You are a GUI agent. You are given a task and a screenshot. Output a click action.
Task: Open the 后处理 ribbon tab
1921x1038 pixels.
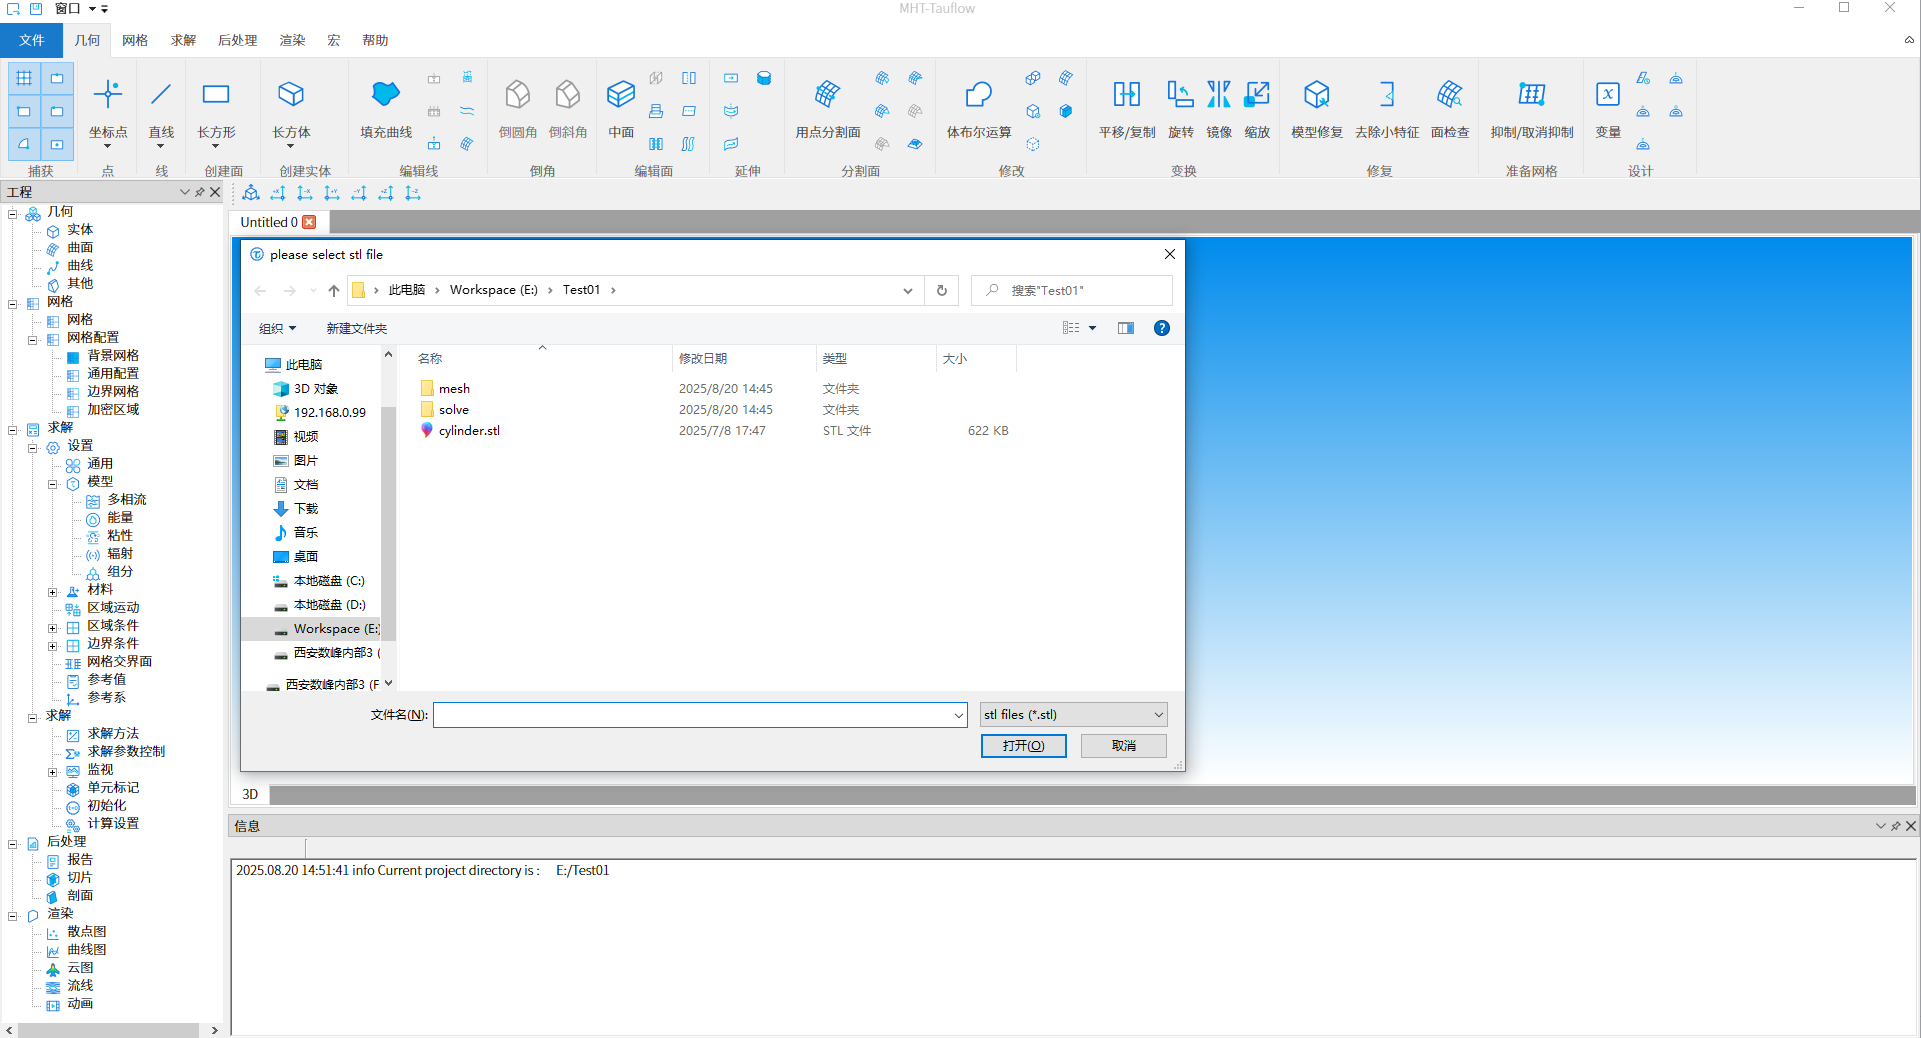pos(237,41)
